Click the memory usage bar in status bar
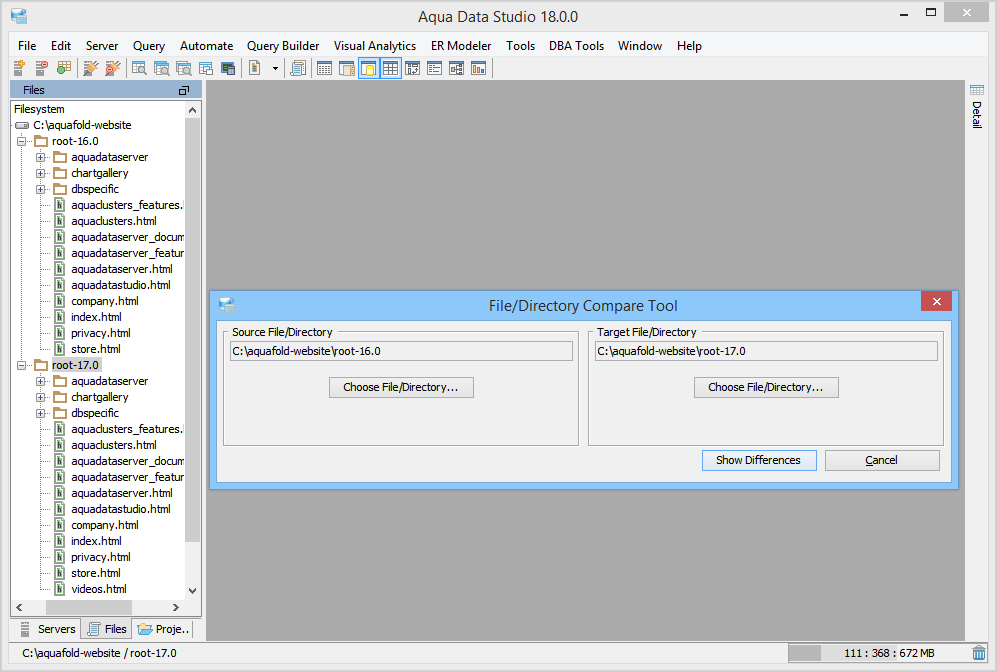997x672 pixels. coord(878,653)
